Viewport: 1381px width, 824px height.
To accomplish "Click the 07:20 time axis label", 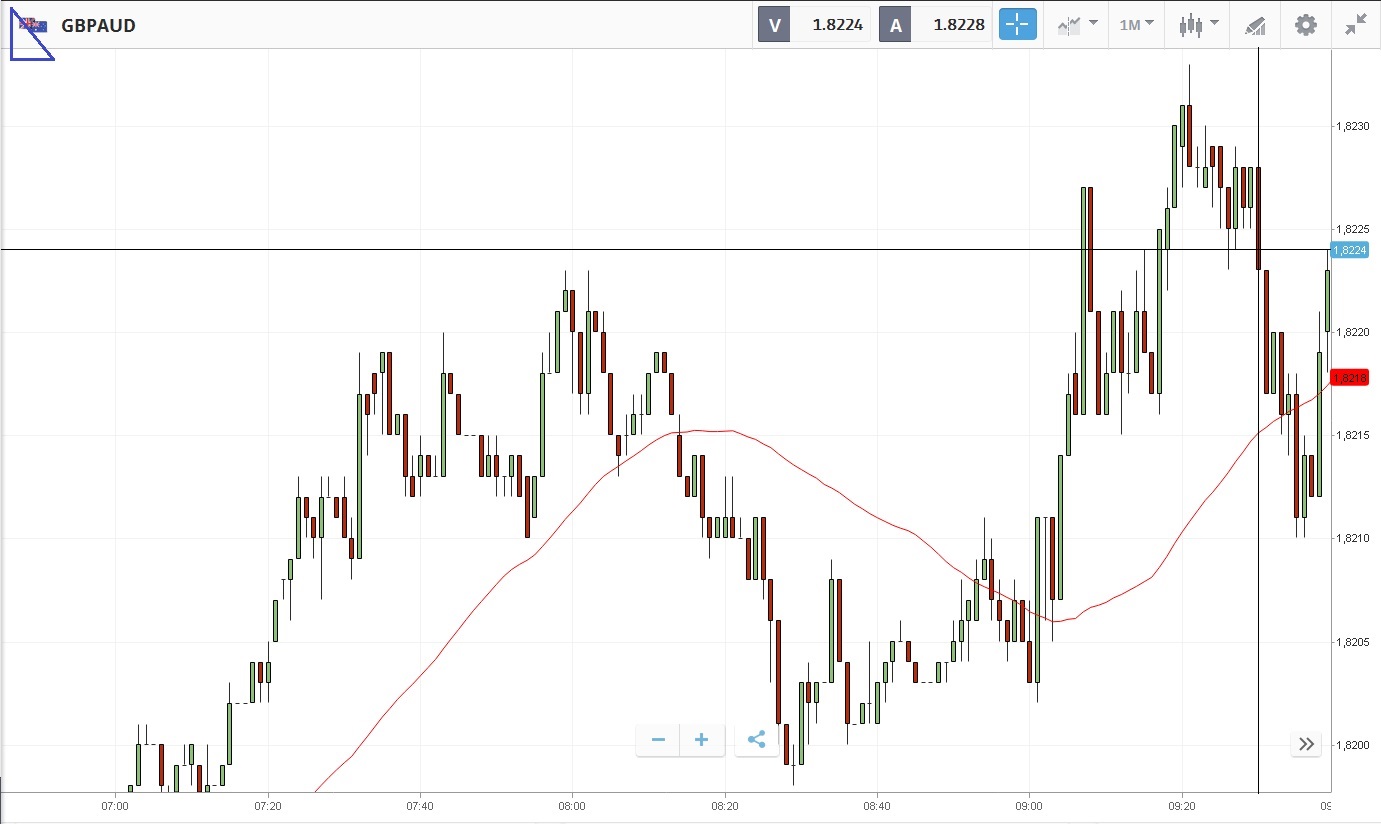I will click(x=268, y=805).
